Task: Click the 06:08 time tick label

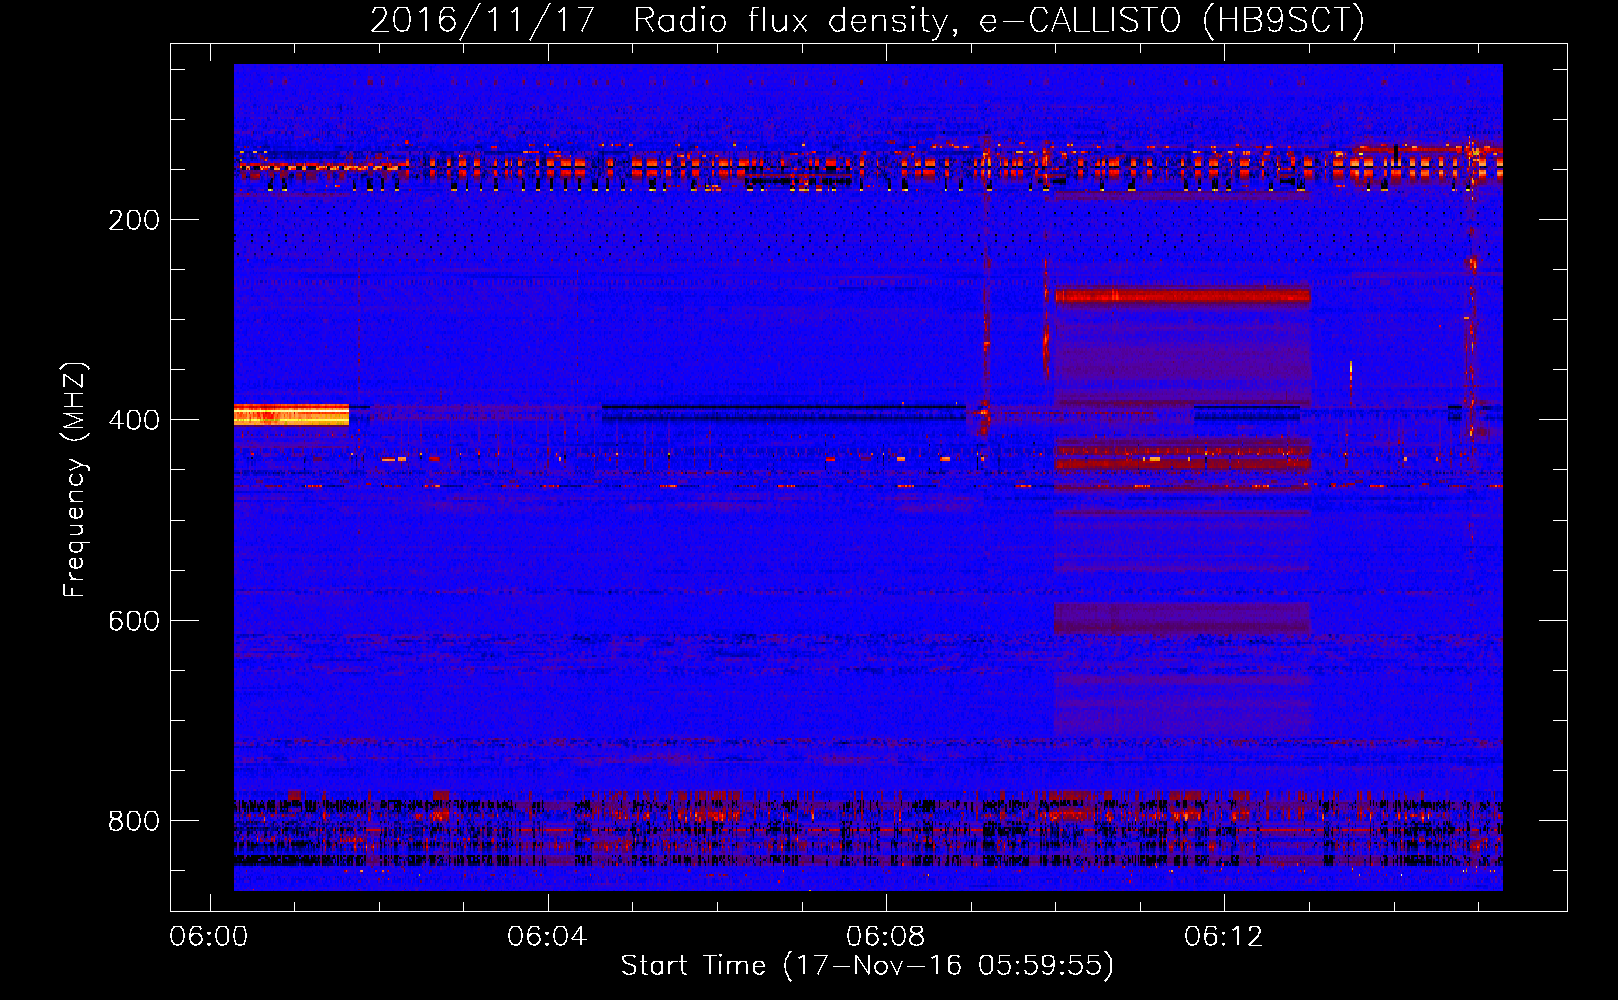Action: (x=885, y=937)
